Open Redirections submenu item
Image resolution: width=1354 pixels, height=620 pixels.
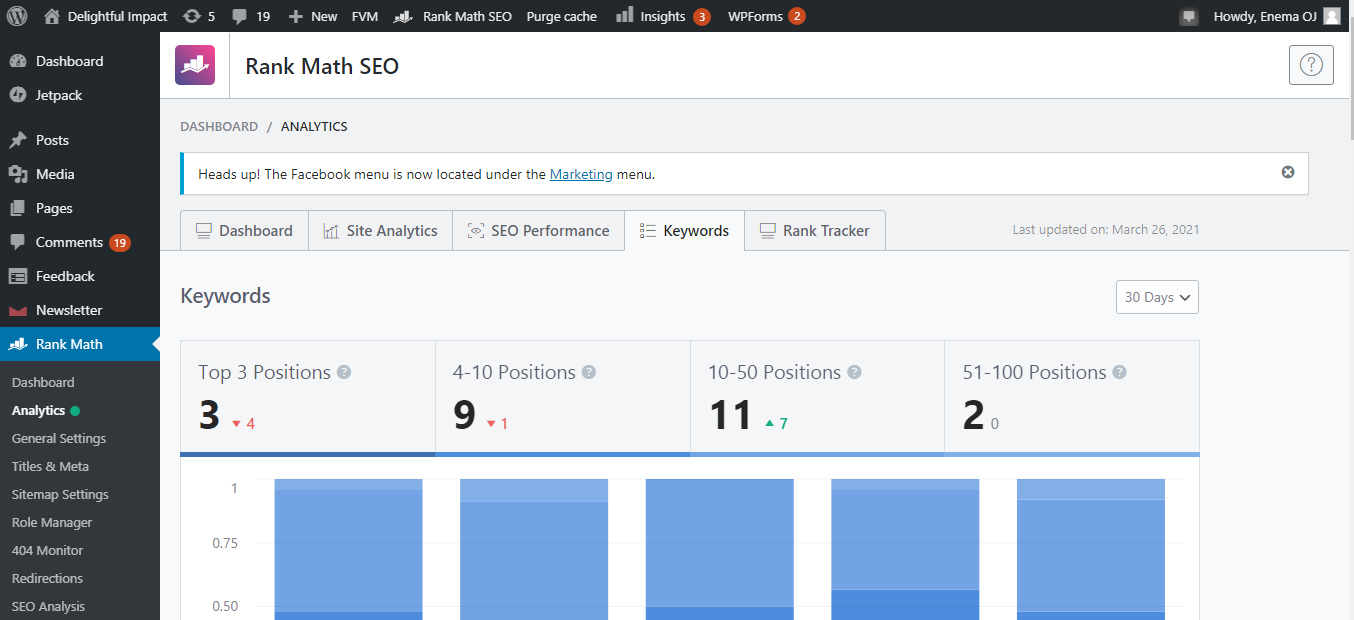47,578
